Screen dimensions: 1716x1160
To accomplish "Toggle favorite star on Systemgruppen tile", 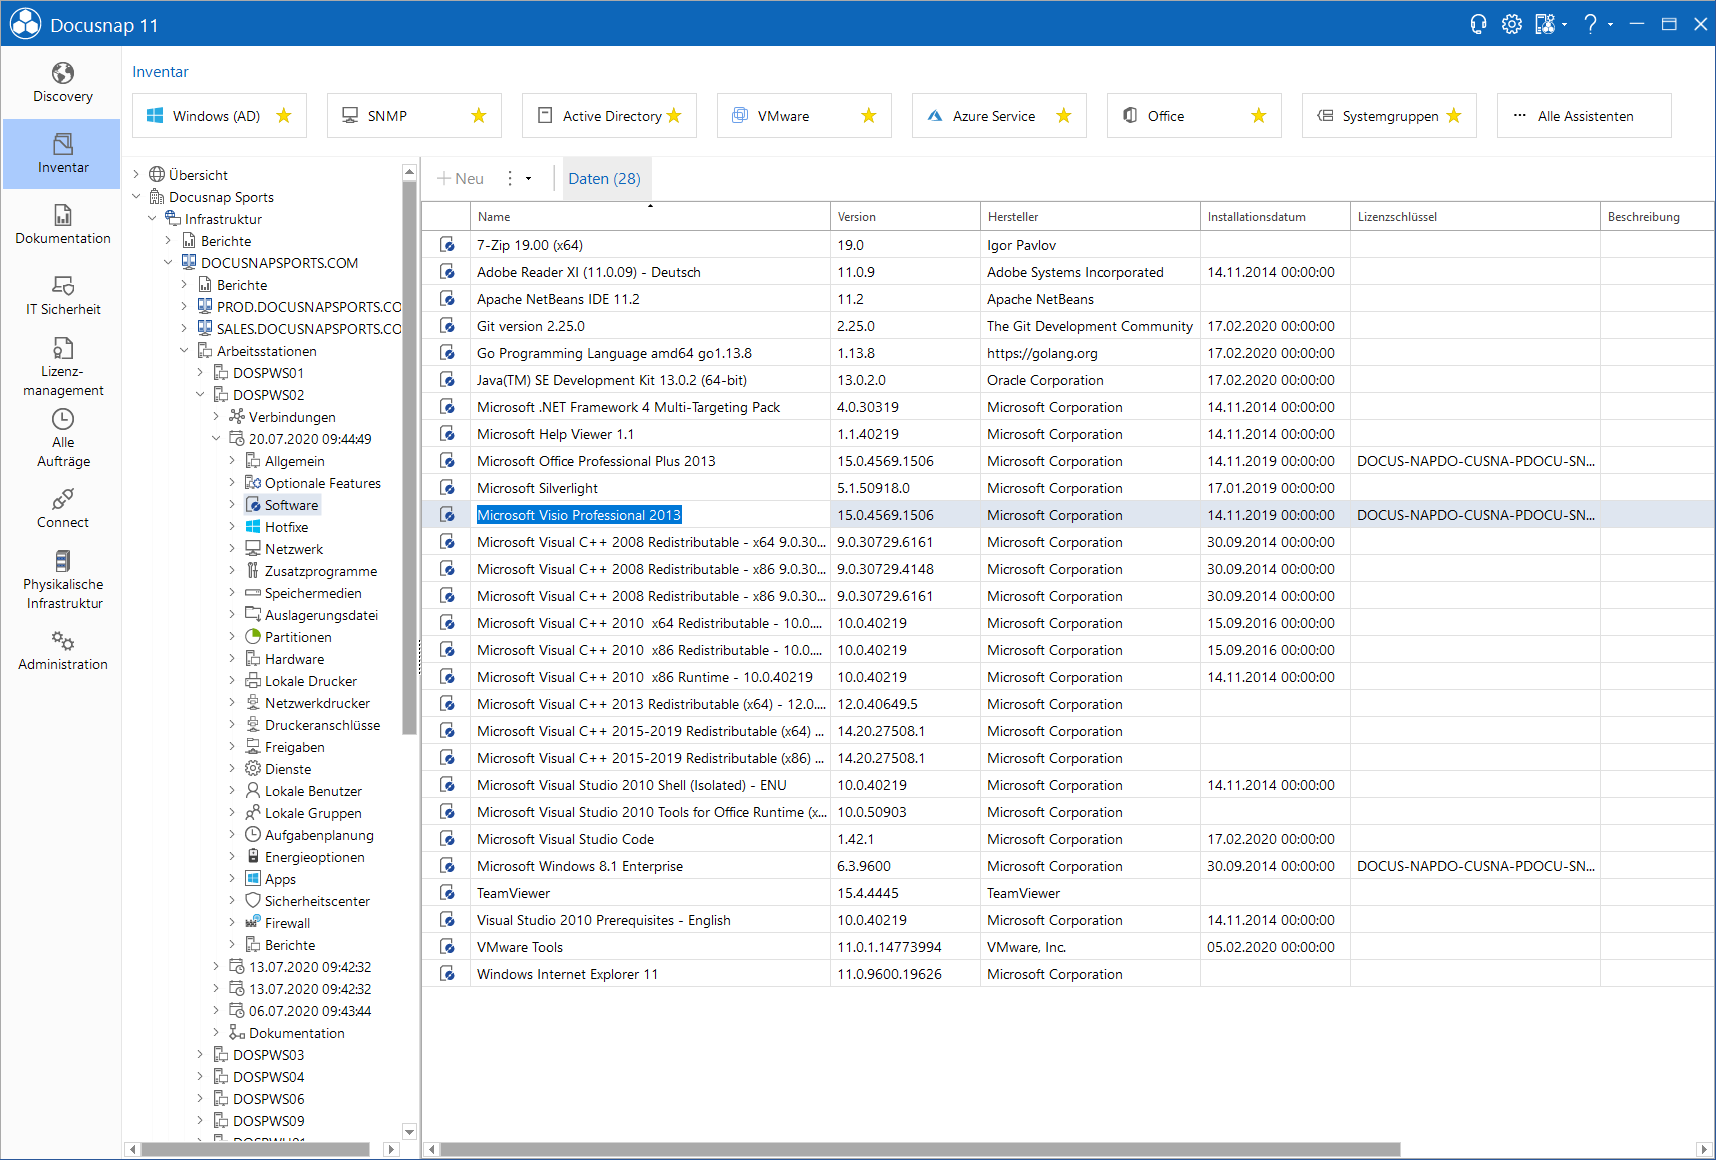I will 1454,116.
